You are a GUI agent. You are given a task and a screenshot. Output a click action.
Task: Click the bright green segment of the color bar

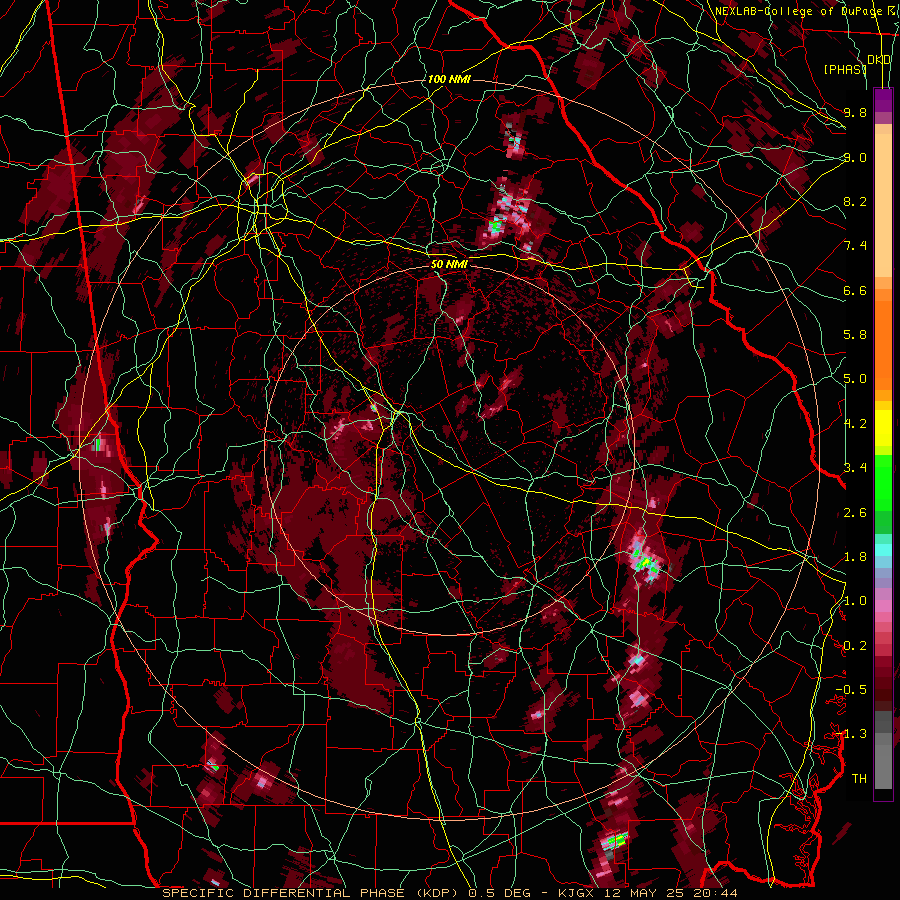[883, 482]
